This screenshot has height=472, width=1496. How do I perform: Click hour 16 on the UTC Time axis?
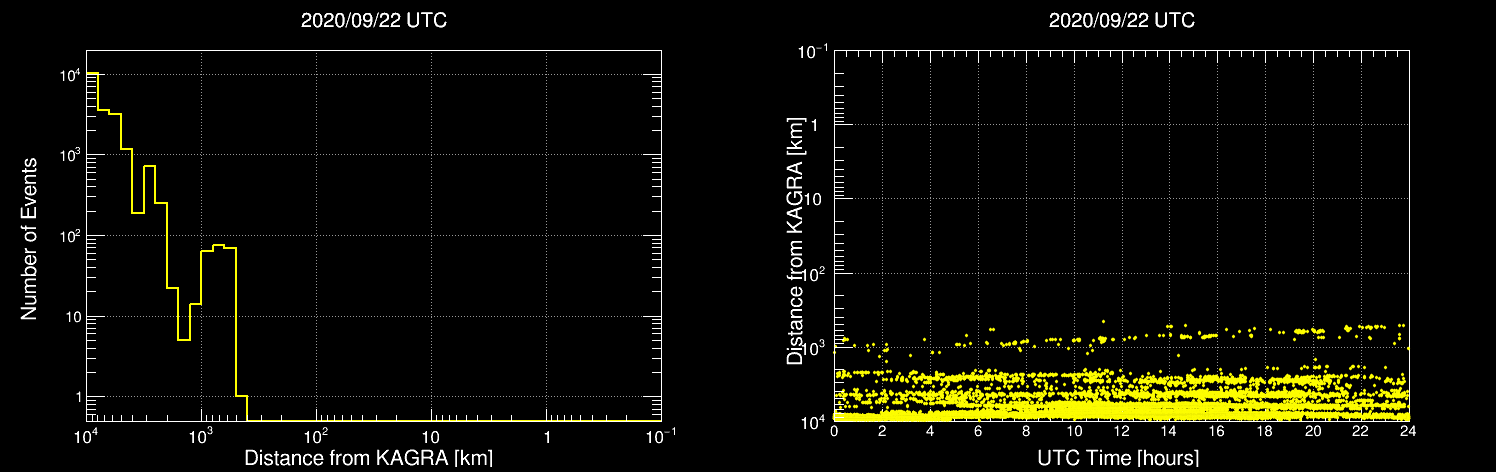click(x=1217, y=431)
